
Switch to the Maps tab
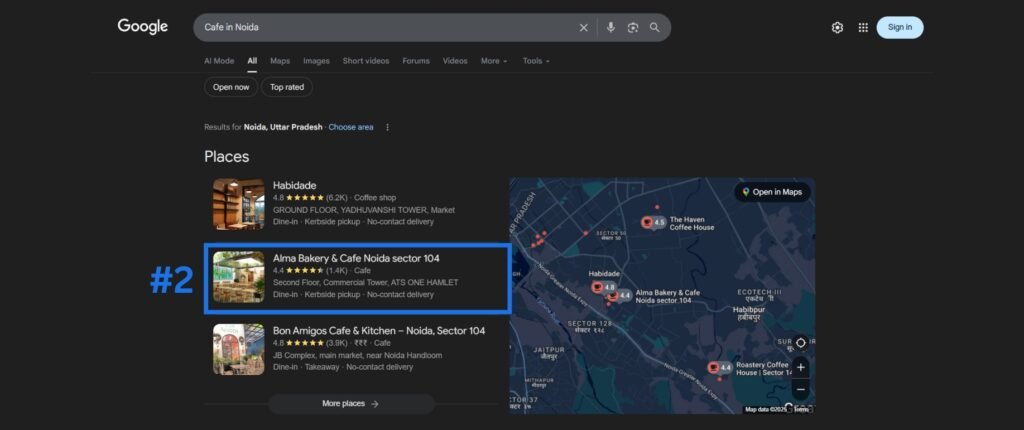coord(280,61)
